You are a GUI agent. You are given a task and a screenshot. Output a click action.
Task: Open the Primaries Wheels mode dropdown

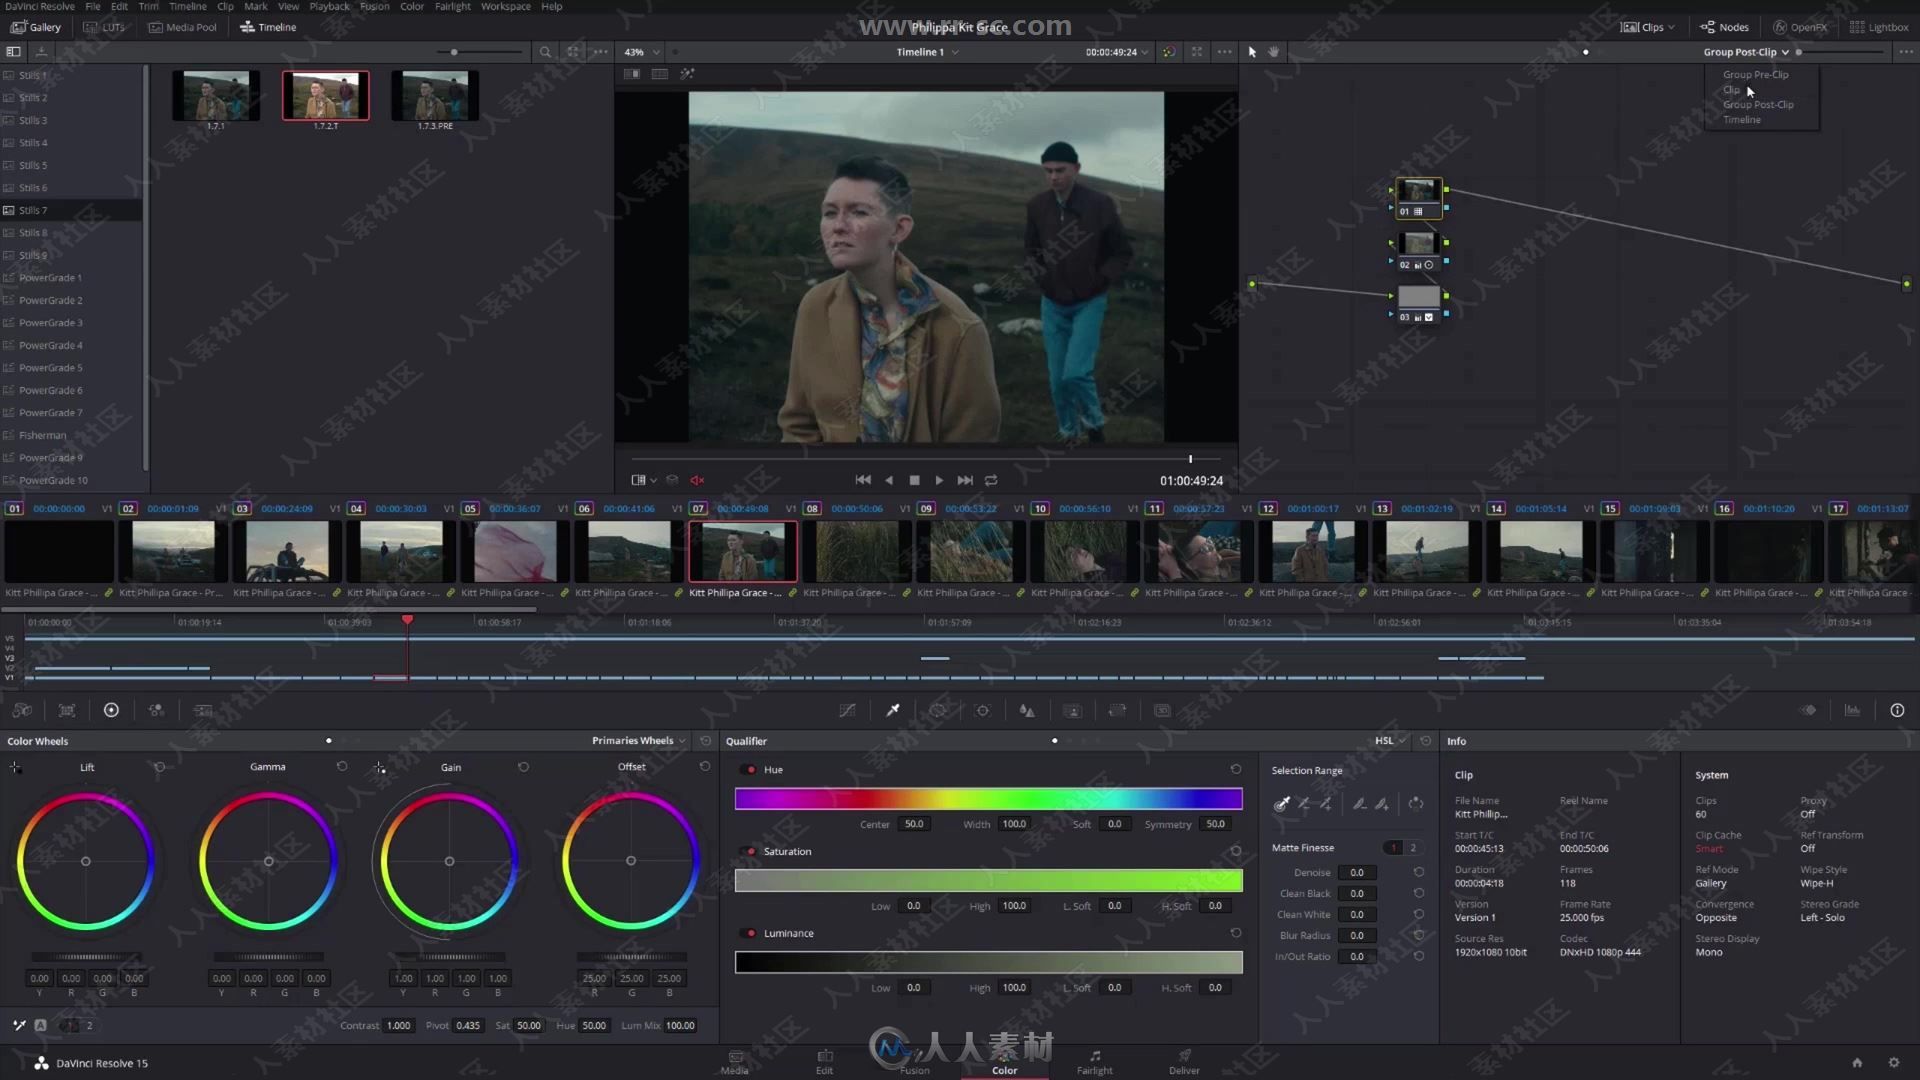(x=639, y=741)
